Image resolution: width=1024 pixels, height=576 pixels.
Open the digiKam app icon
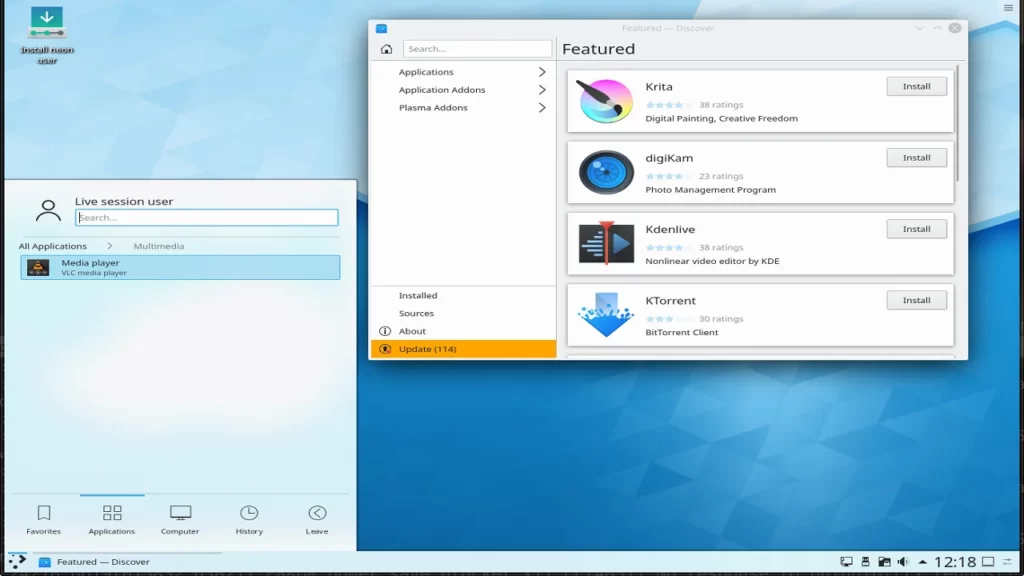(606, 172)
